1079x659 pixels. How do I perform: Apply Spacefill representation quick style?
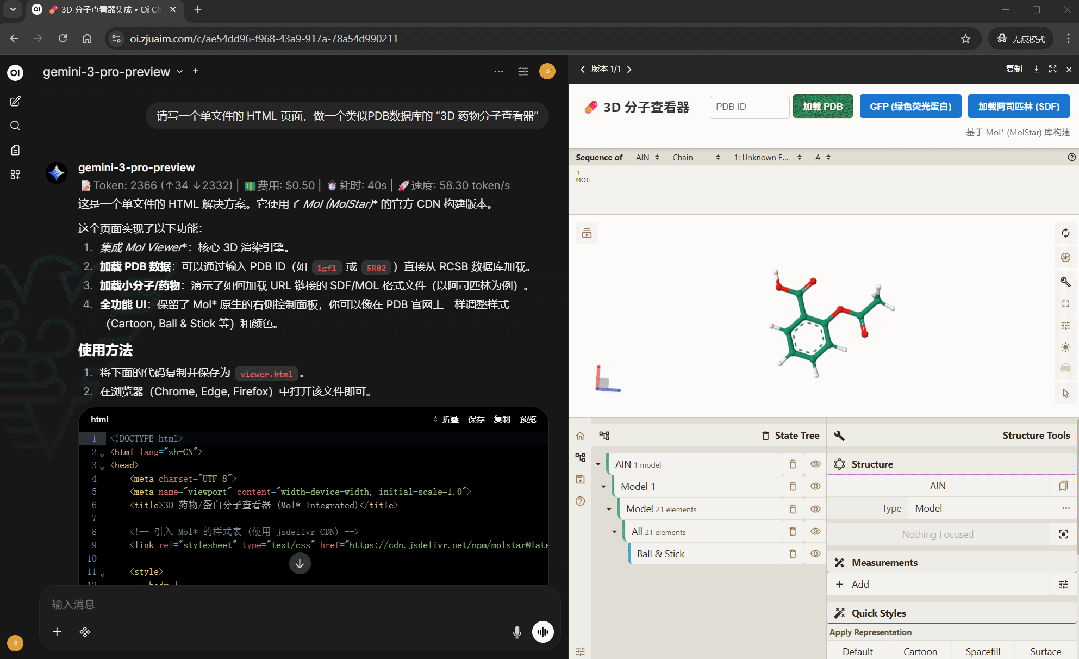(983, 651)
